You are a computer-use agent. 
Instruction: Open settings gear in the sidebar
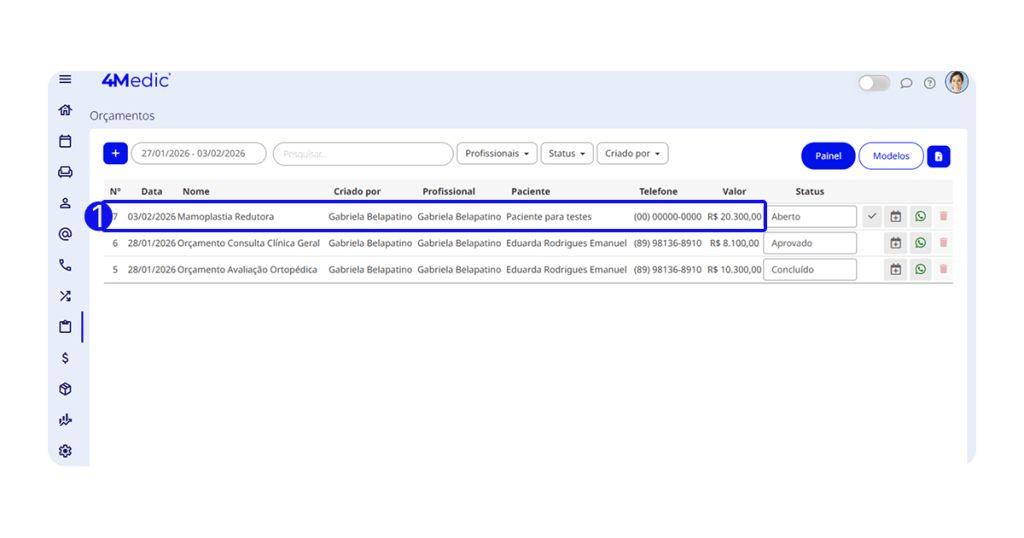(x=65, y=451)
